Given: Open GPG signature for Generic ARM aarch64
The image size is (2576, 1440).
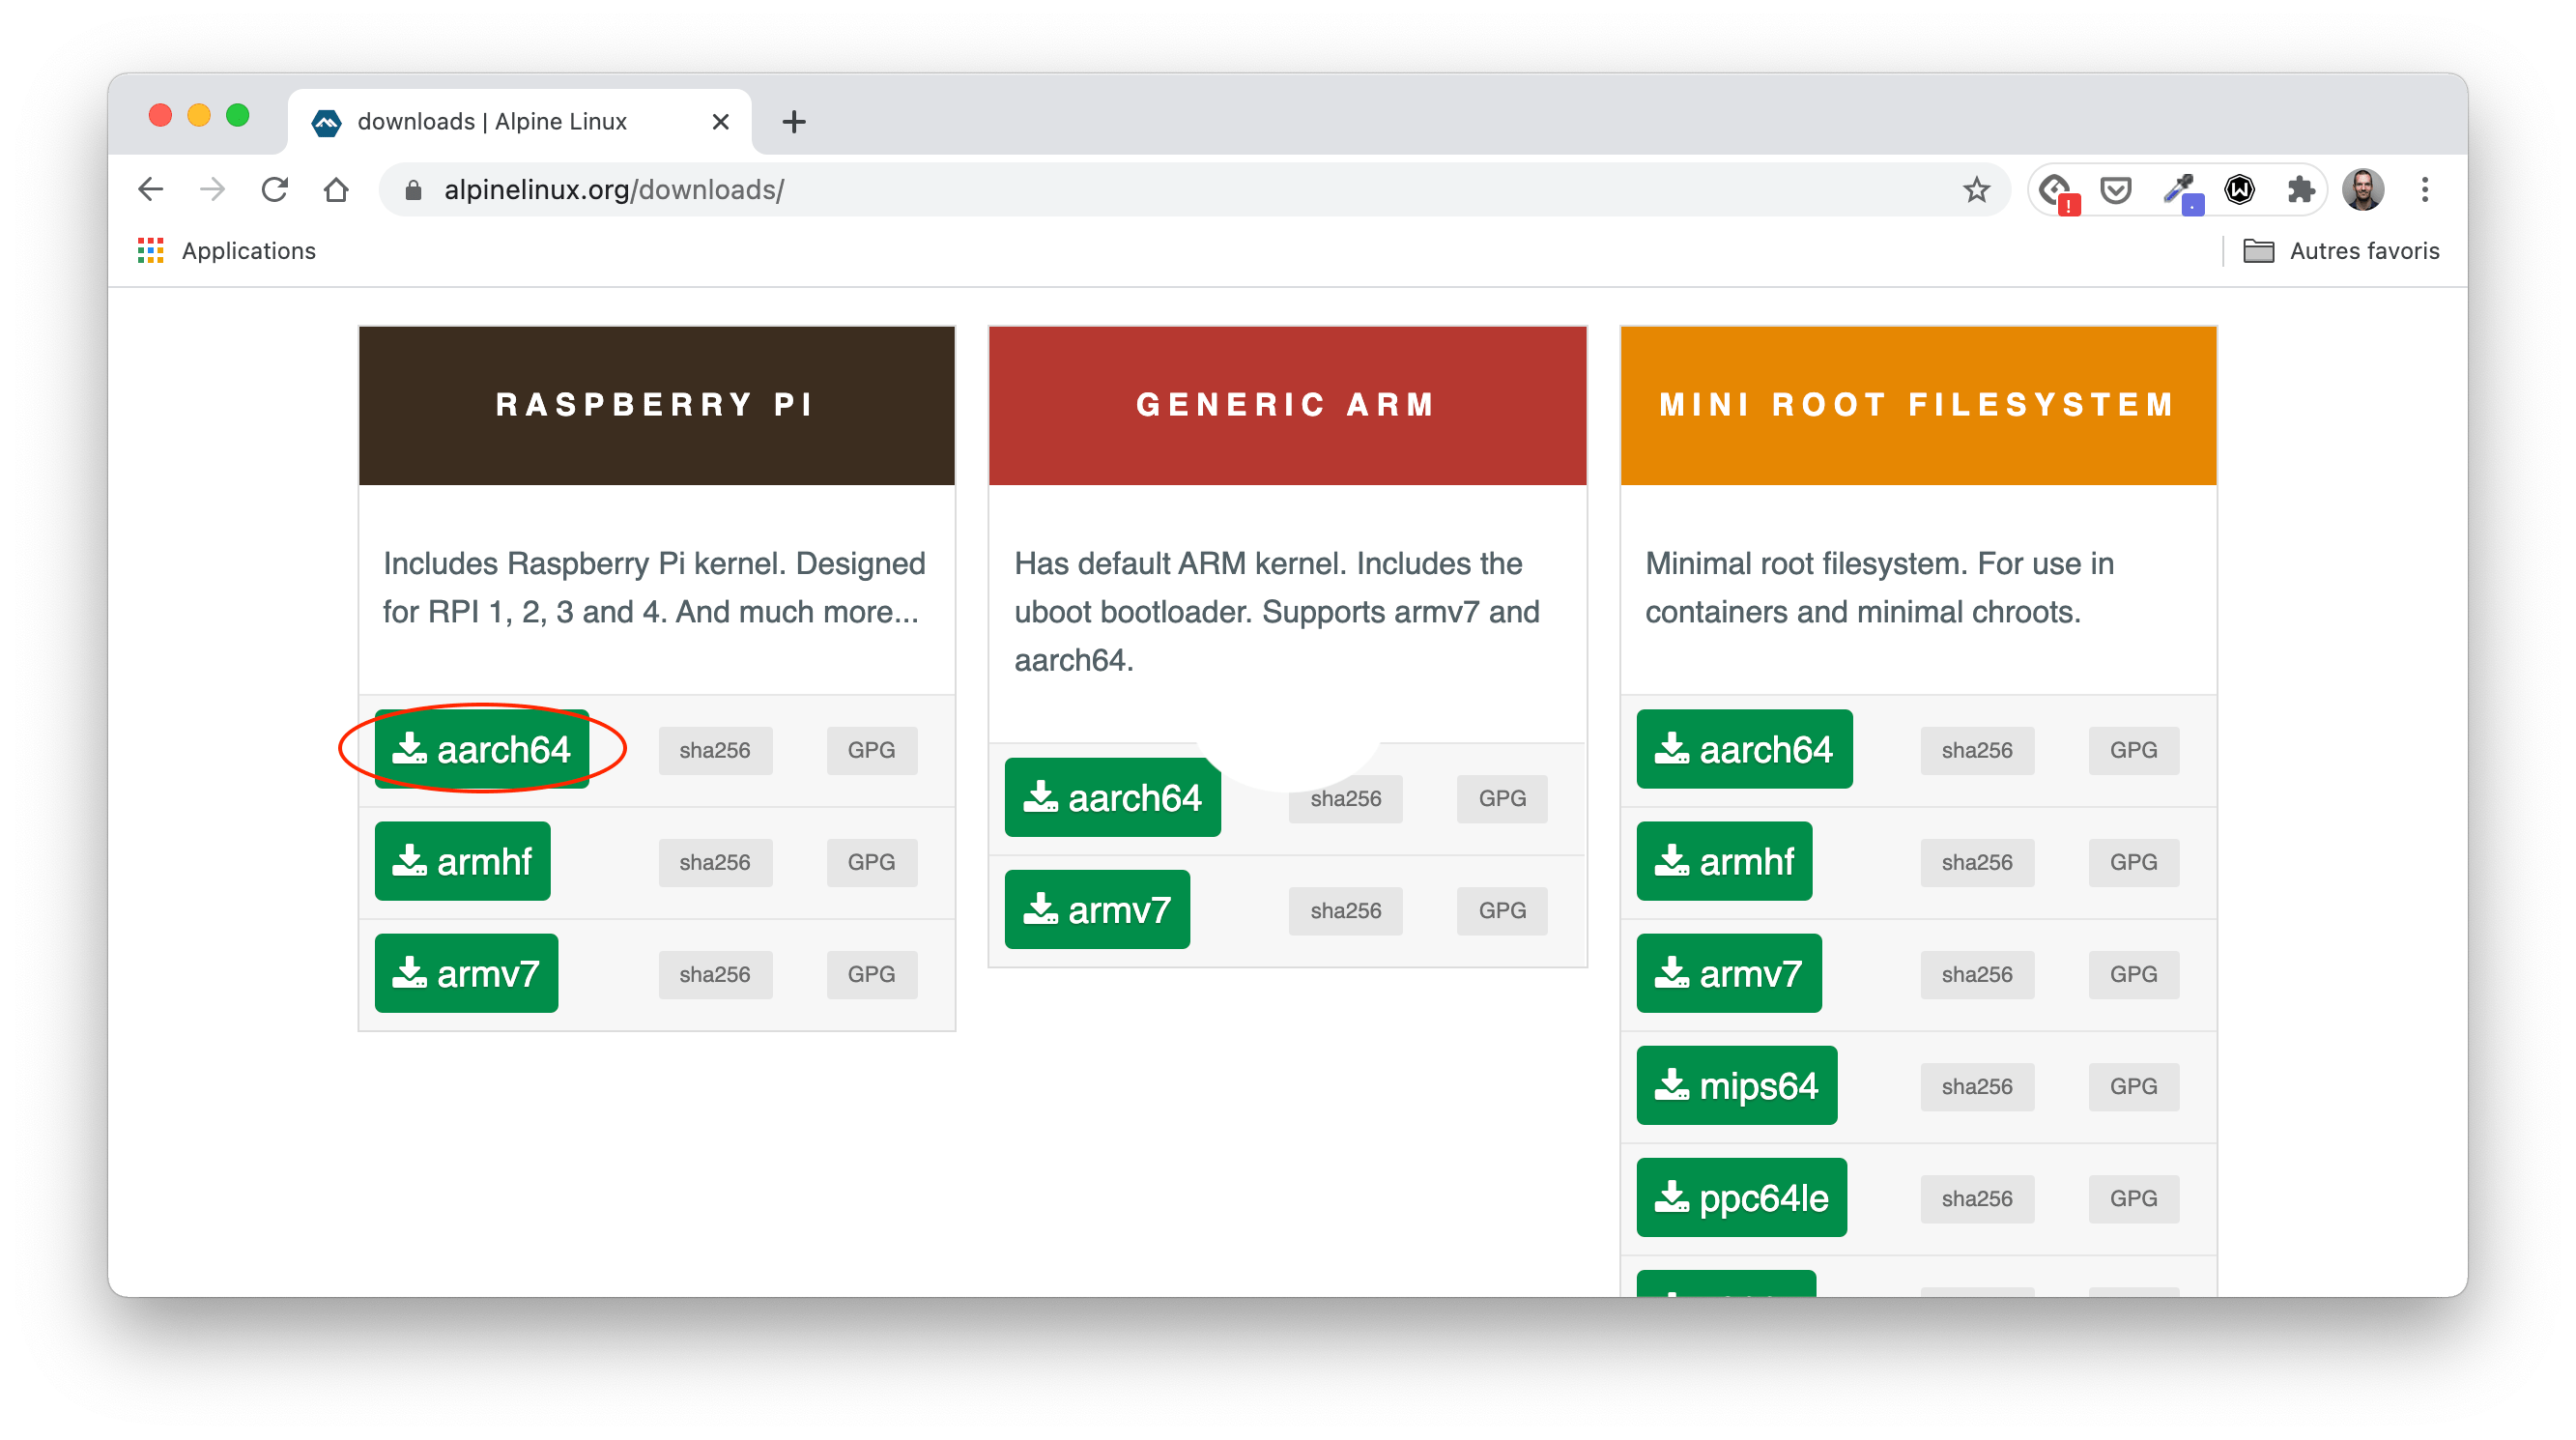Looking at the screenshot, I should pyautogui.click(x=1502, y=798).
